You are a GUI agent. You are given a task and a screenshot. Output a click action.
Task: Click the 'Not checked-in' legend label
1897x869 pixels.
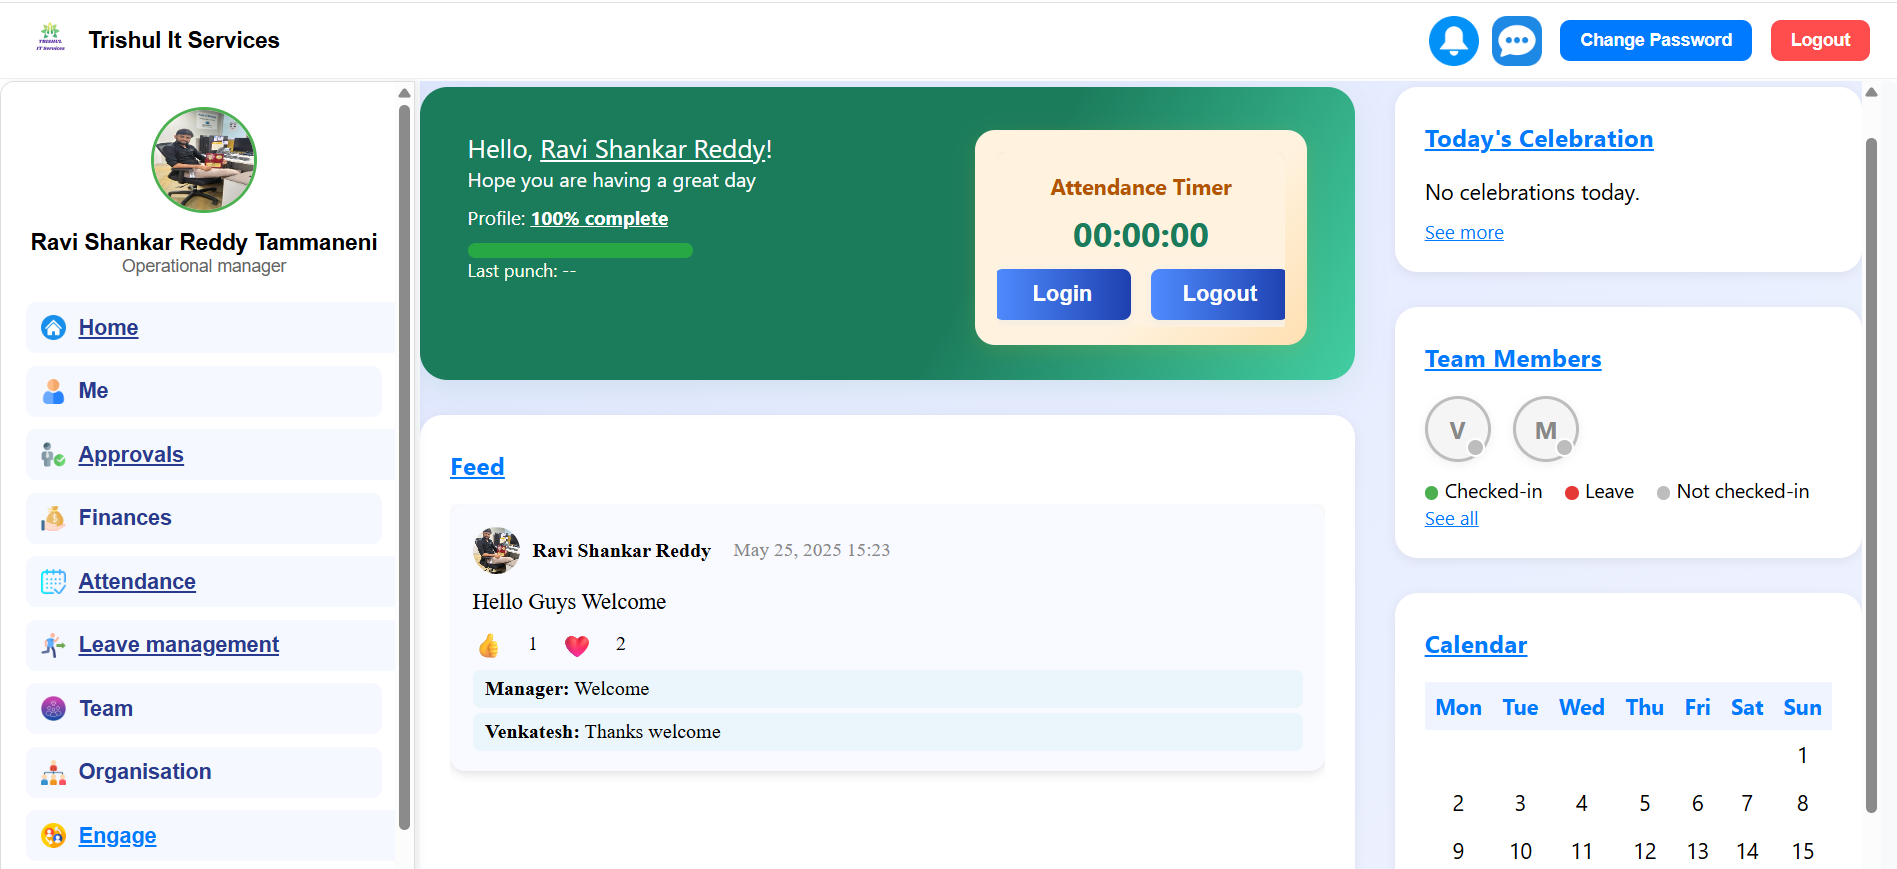(x=1742, y=491)
